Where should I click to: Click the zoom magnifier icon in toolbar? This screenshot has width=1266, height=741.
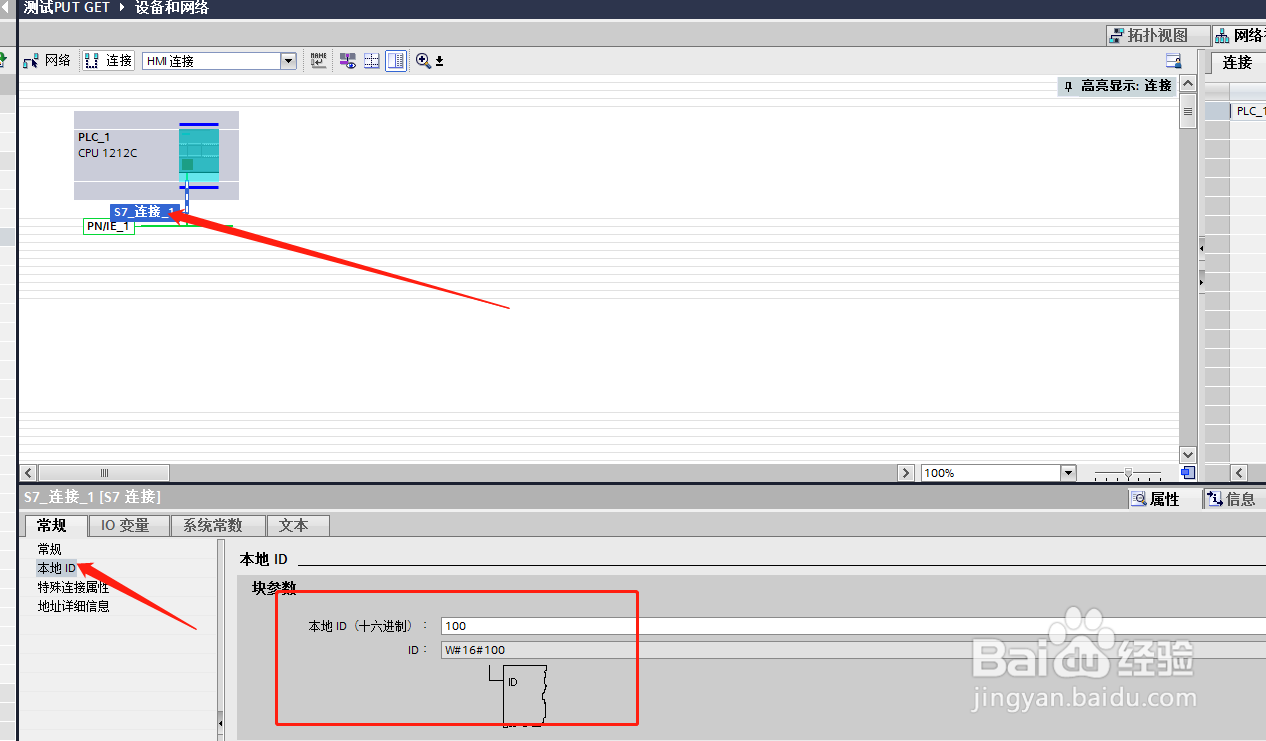coord(423,61)
